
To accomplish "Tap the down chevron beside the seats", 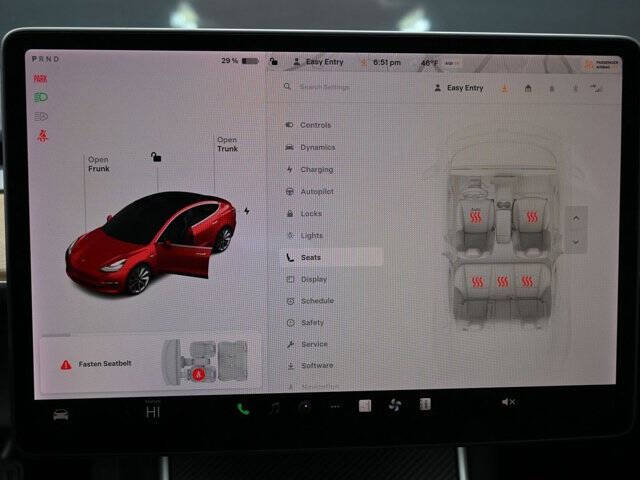I will [576, 242].
